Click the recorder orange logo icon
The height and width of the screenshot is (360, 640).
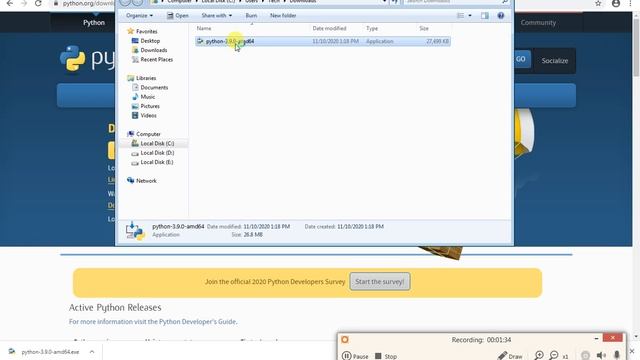coord(345,340)
